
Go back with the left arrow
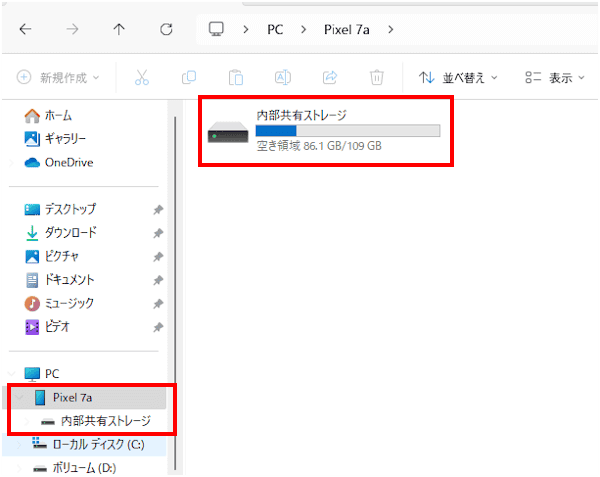[x=25, y=29]
